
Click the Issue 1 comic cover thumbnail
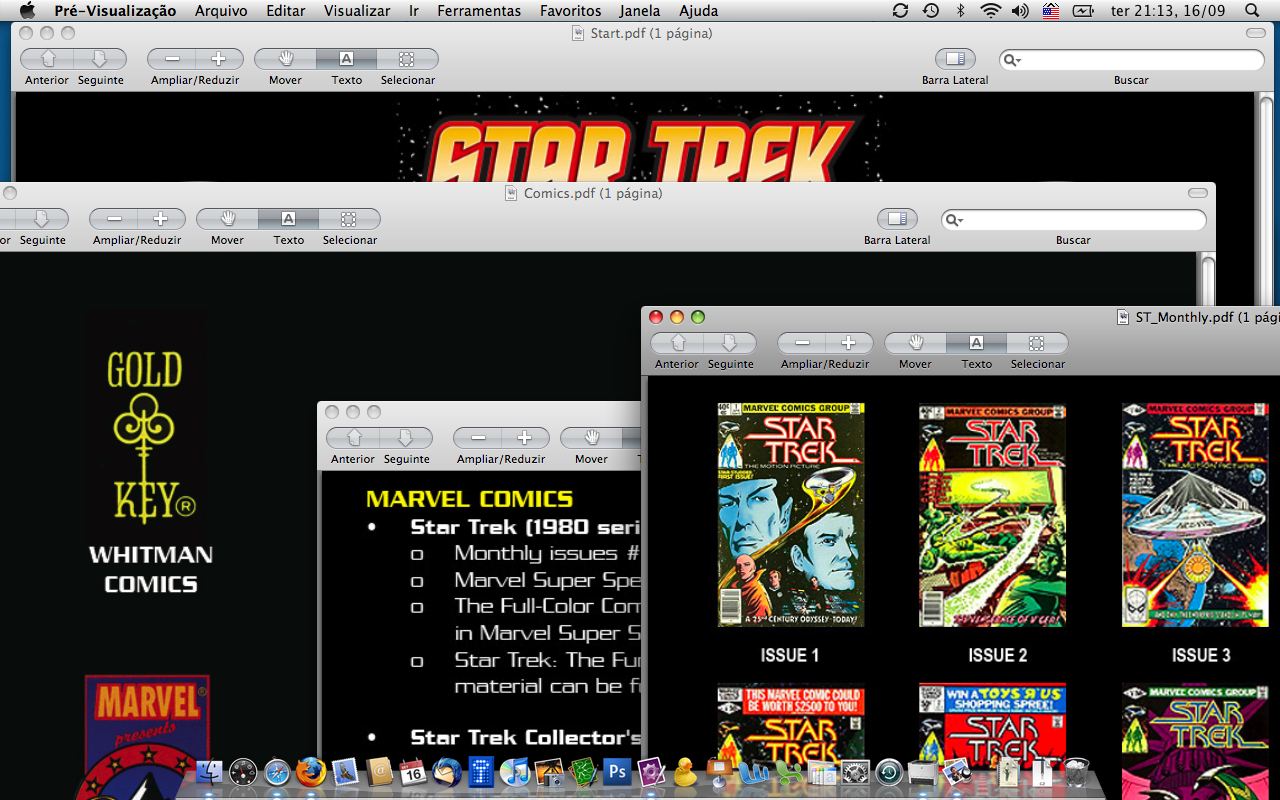pos(790,515)
